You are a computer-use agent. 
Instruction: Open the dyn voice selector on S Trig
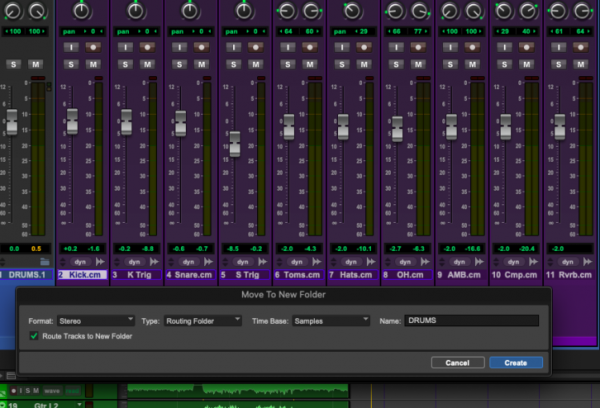pyautogui.click(x=243, y=262)
